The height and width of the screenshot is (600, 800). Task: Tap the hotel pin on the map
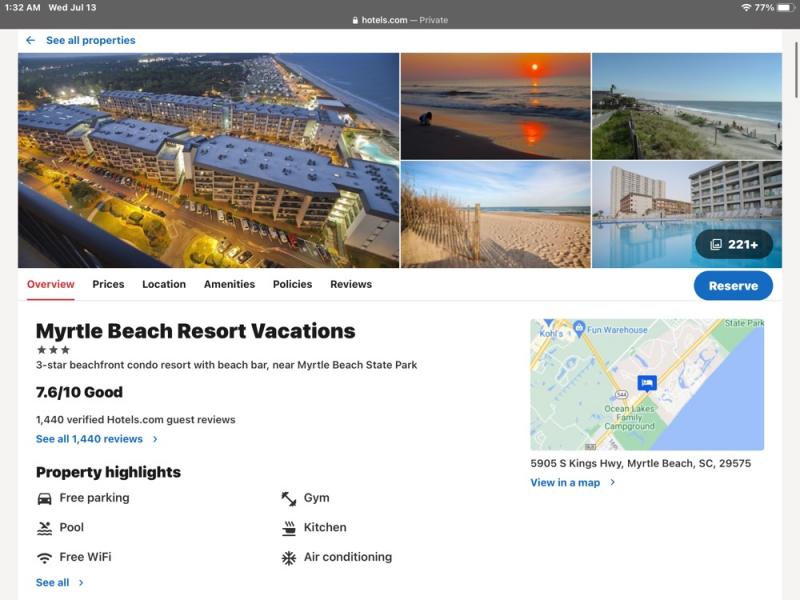[647, 383]
